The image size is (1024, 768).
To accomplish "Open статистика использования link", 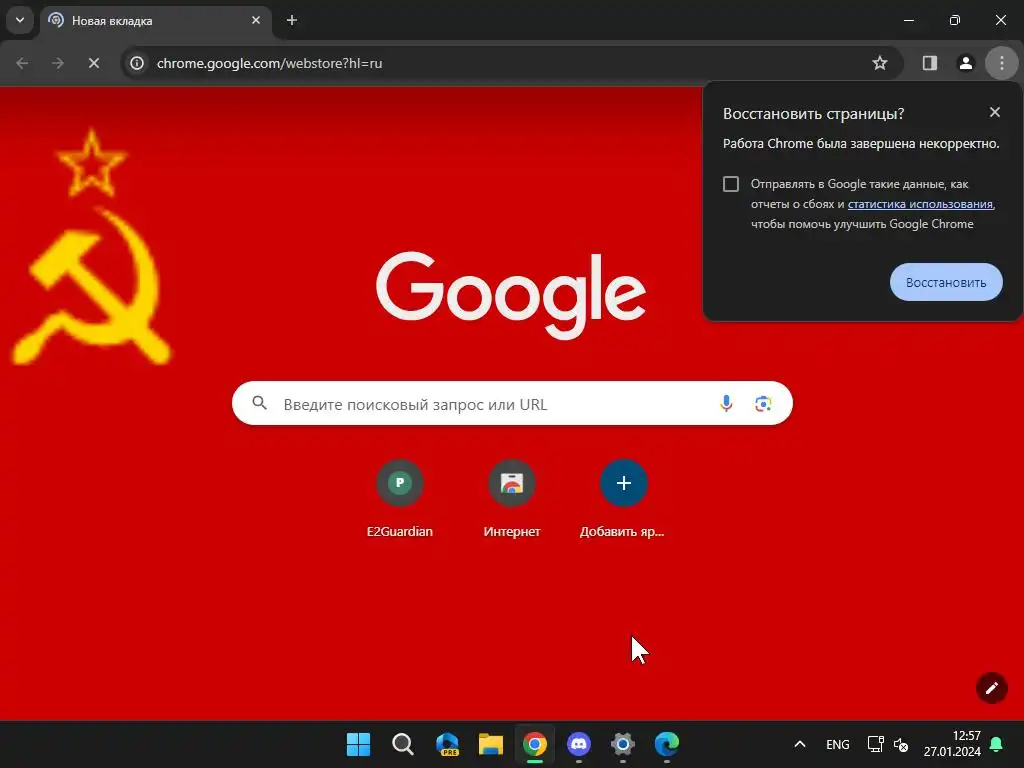I will coord(920,204).
